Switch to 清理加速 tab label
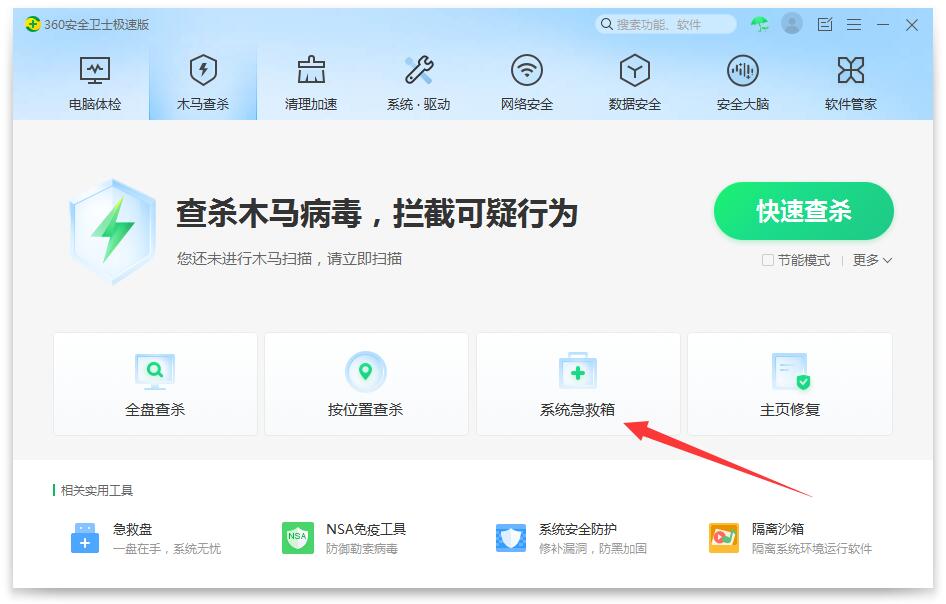946x604 pixels. coord(311,104)
